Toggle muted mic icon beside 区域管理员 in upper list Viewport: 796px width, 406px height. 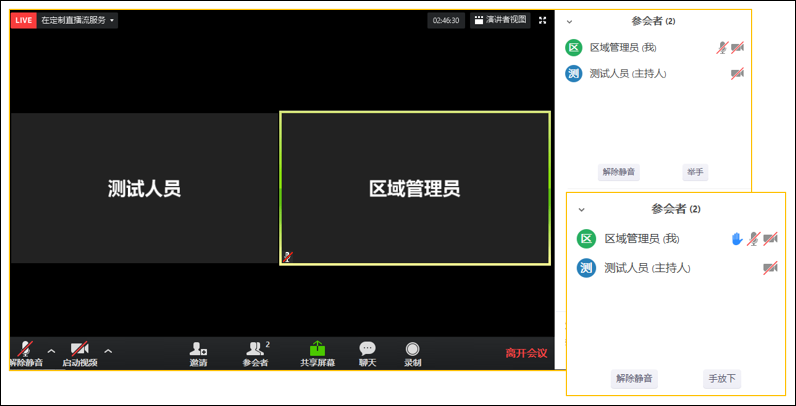point(722,48)
